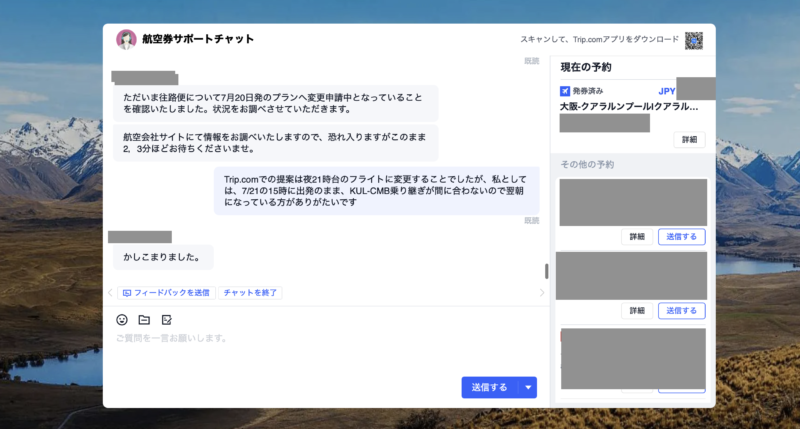
Task: Click the その他の予約 heading
Action: pyautogui.click(x=587, y=164)
